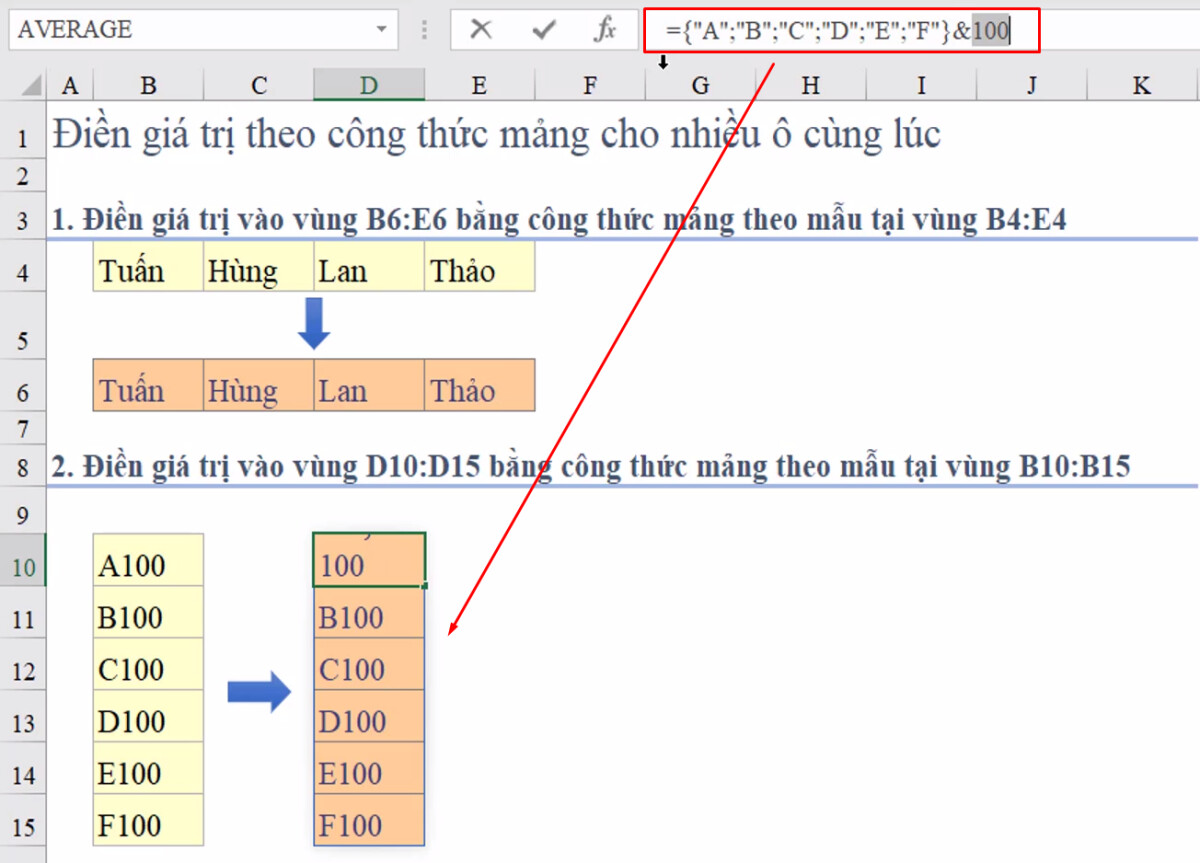Select yellow cell "C100" in column B
The image size is (1200, 863).
[x=148, y=665]
